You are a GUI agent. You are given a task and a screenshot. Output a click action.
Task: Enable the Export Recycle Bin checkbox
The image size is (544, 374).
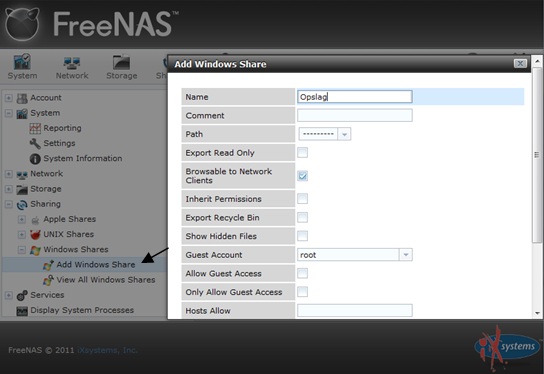302,217
